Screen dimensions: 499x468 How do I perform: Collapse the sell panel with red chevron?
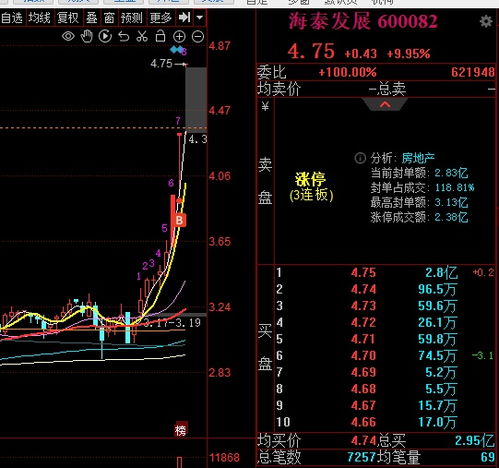pos(385,104)
